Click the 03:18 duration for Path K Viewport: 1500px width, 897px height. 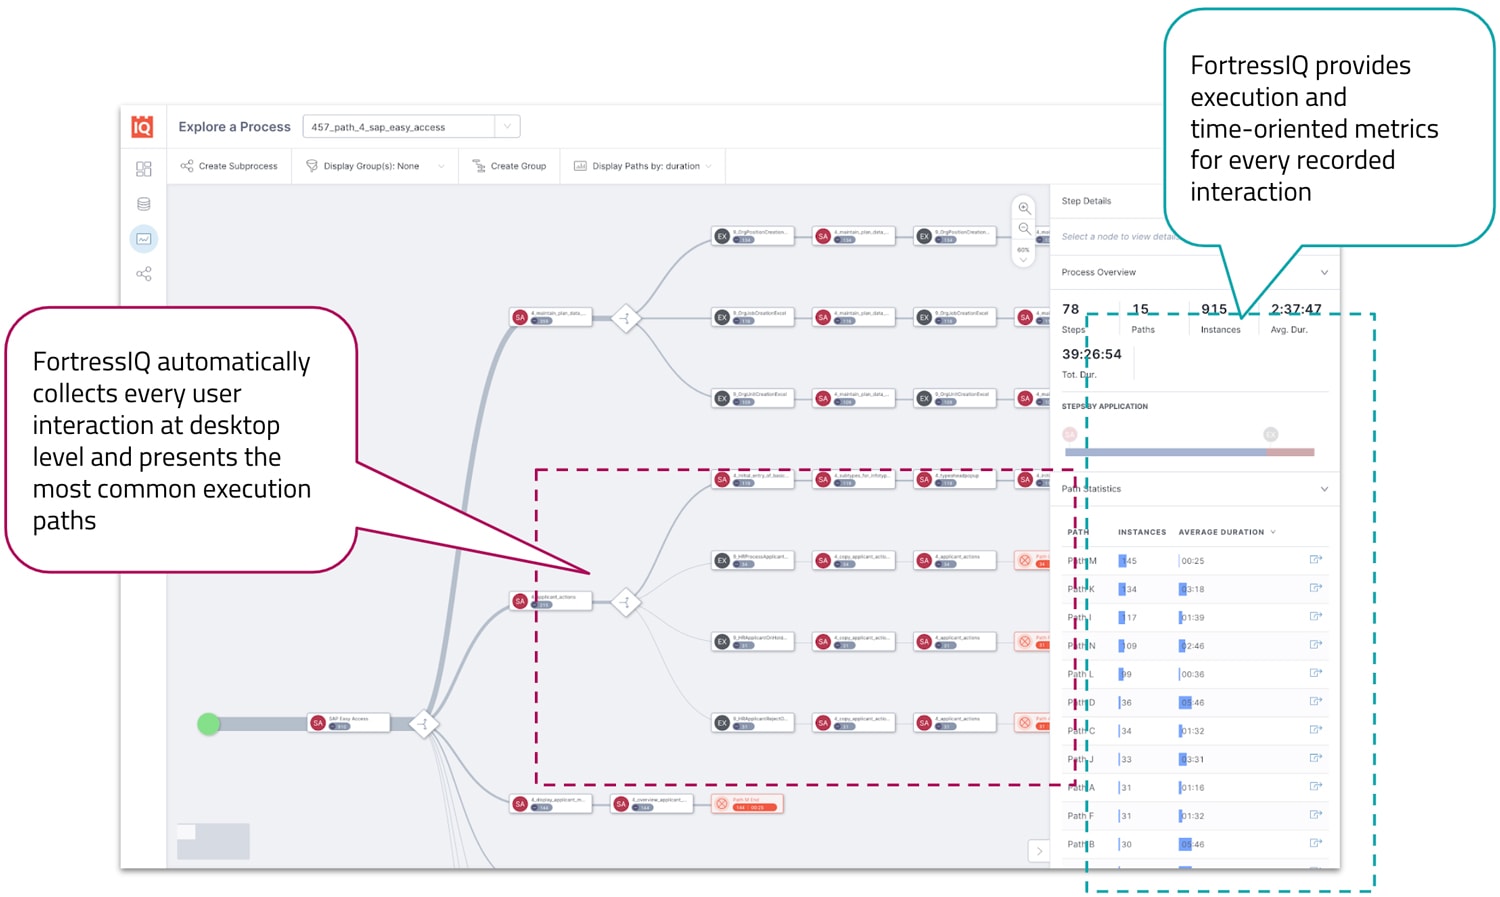pos(1192,589)
